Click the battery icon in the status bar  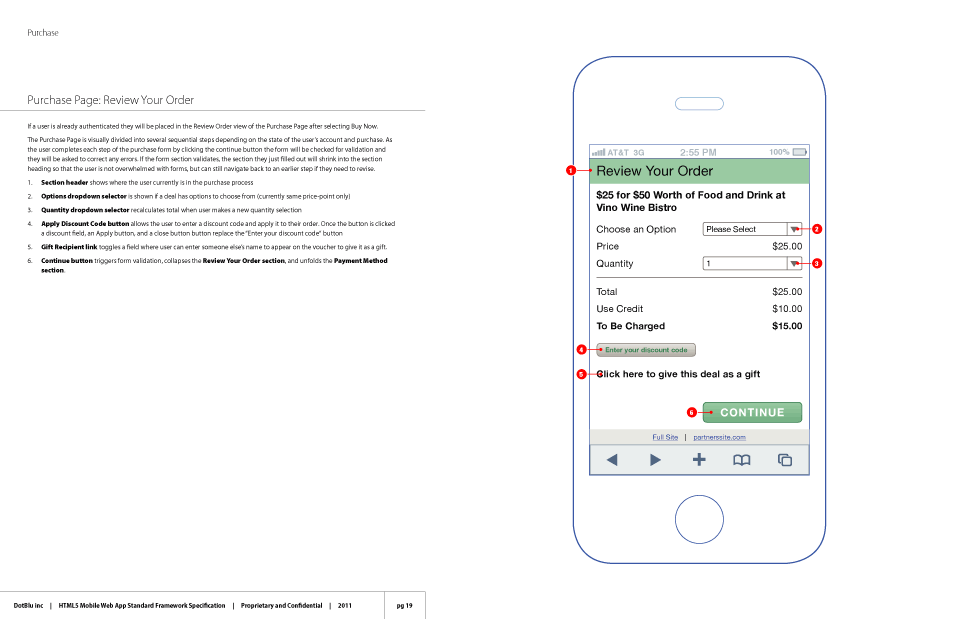point(797,151)
